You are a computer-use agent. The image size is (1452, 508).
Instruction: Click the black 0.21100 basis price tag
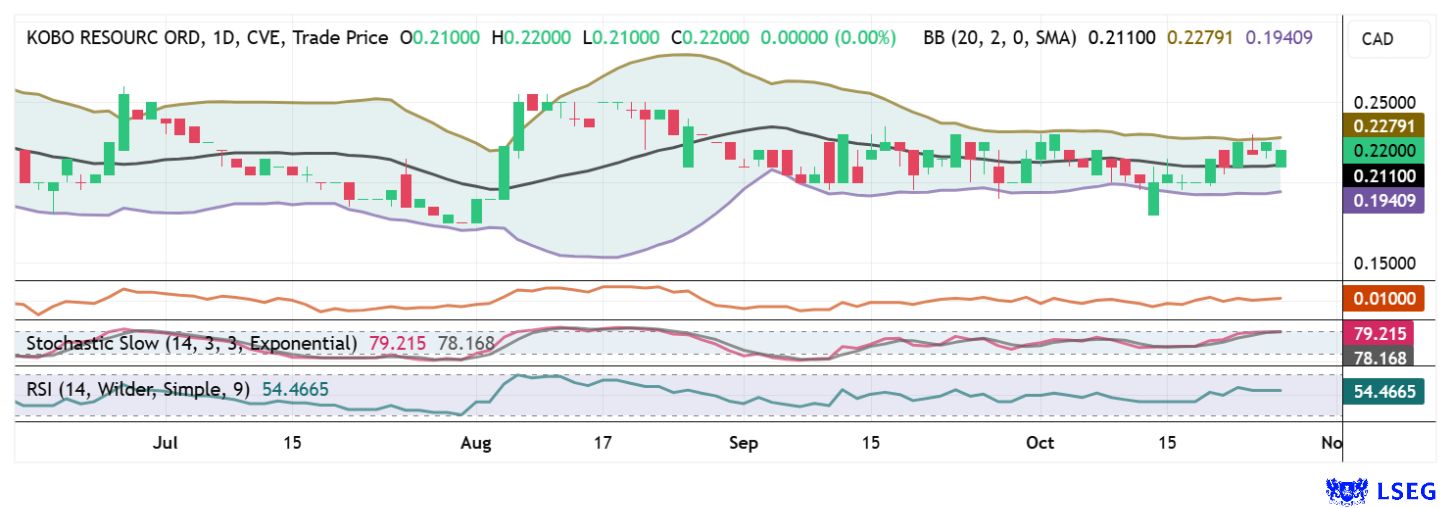click(1385, 175)
